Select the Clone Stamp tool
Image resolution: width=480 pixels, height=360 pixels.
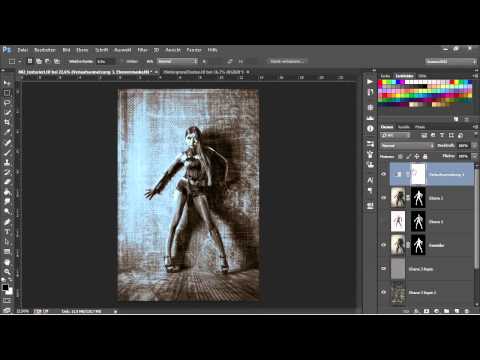click(7, 163)
